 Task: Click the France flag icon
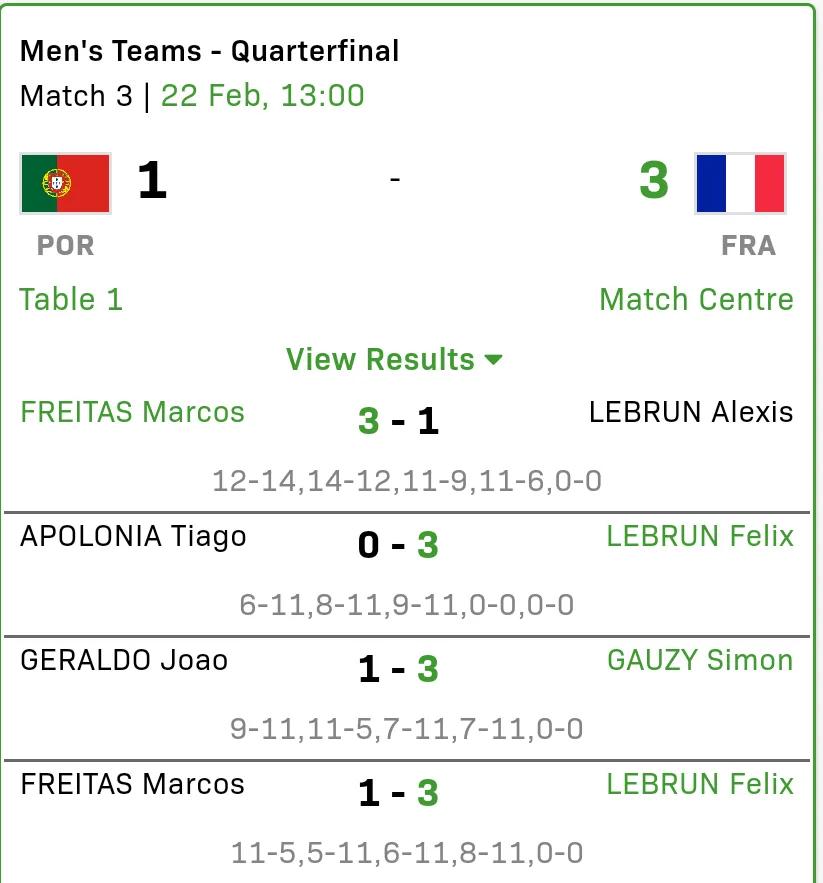tap(740, 184)
